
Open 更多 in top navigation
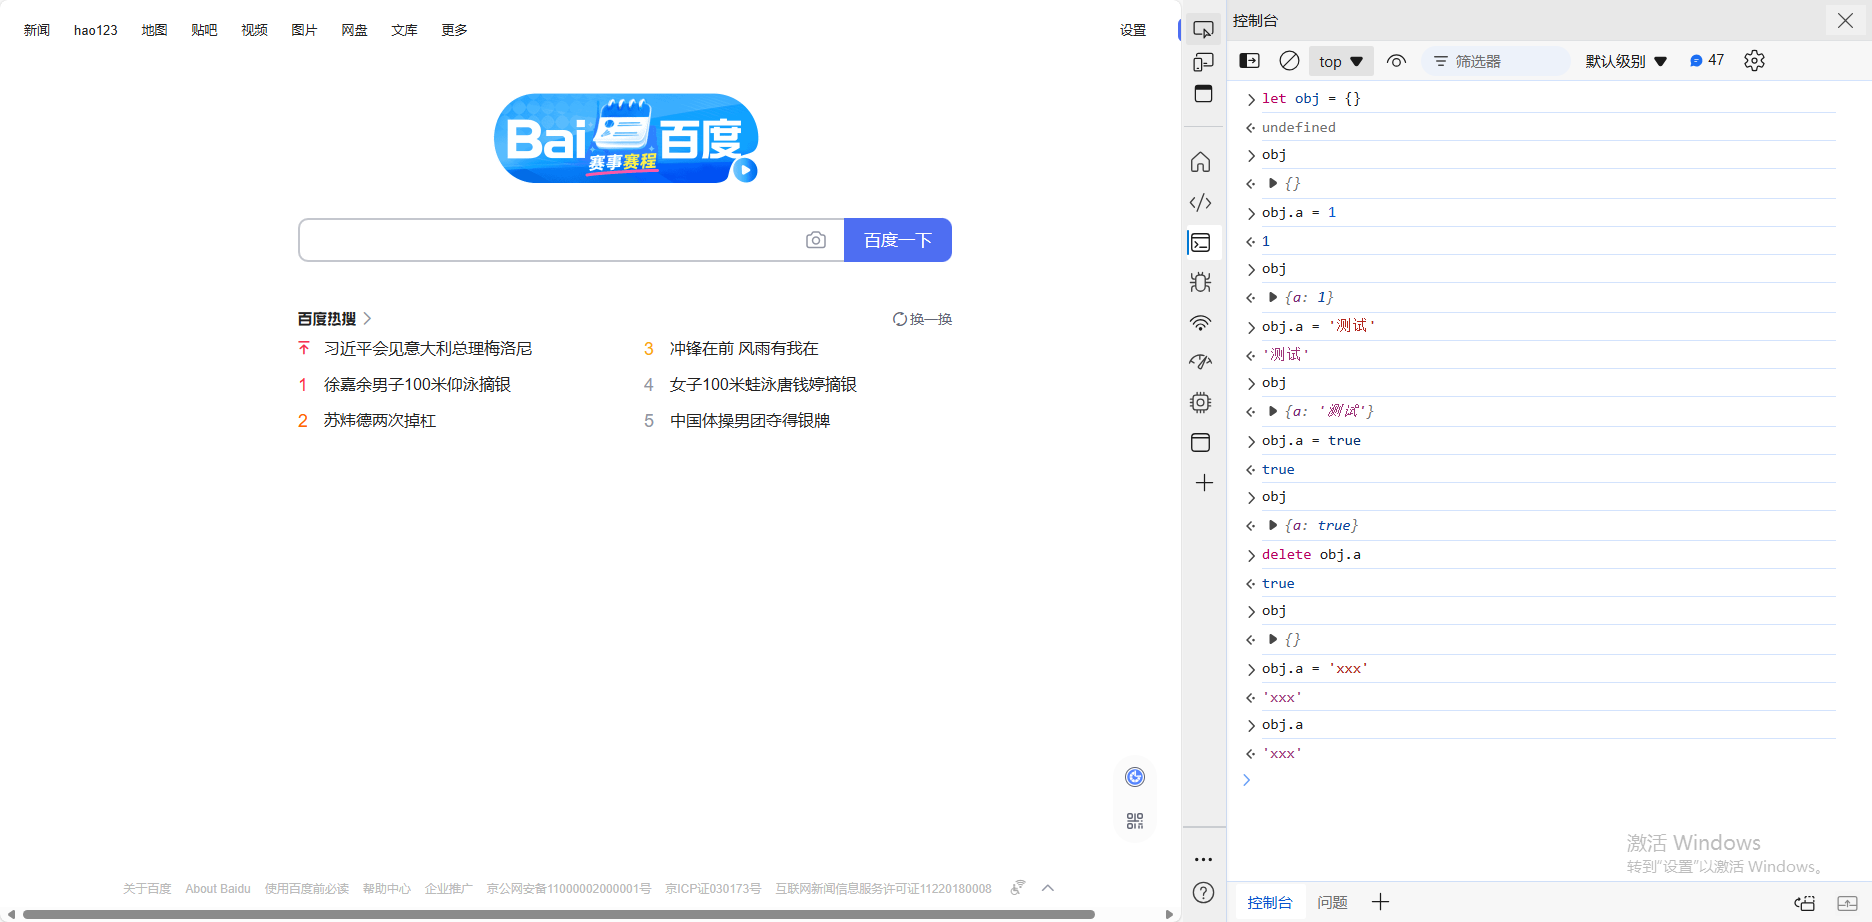(x=454, y=30)
